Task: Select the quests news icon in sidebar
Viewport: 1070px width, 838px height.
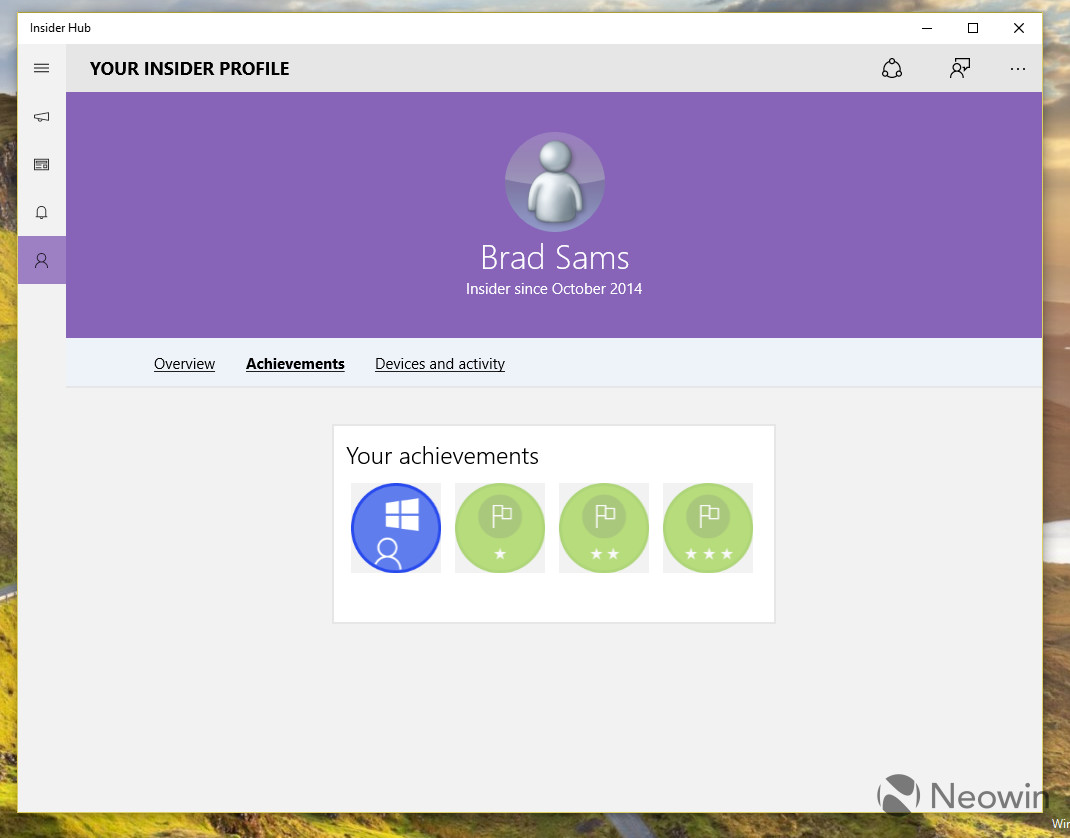Action: click(x=42, y=164)
